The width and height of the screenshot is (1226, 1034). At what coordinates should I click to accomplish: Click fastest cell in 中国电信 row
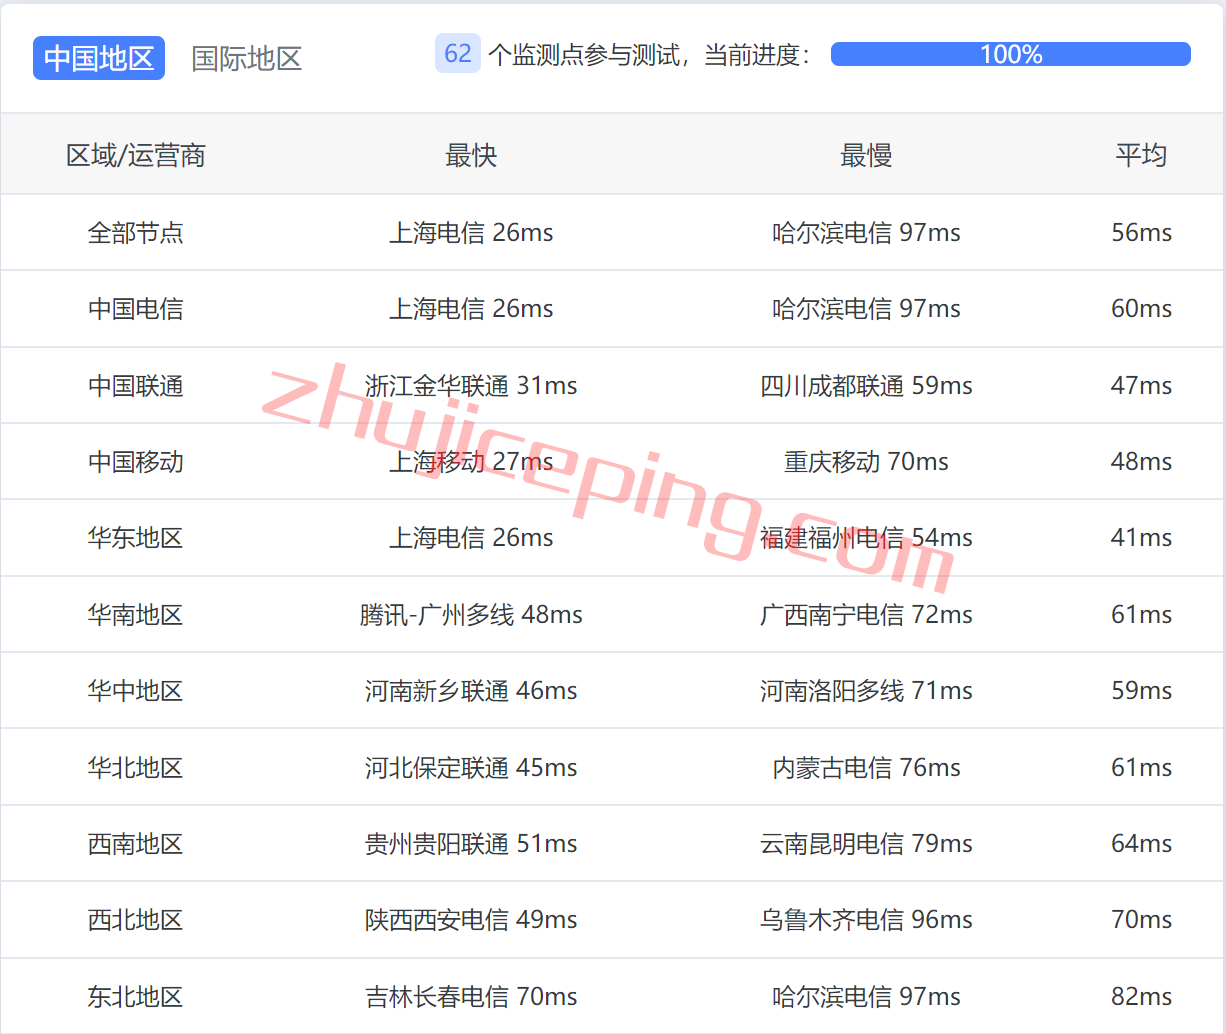pyautogui.click(x=471, y=309)
